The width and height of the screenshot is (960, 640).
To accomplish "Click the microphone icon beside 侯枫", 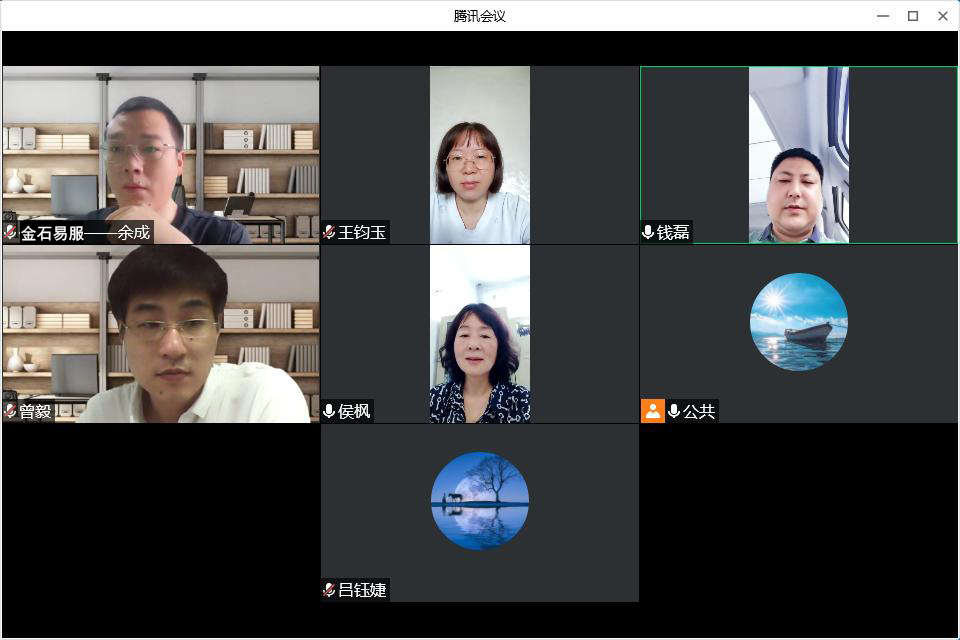I will tap(329, 411).
